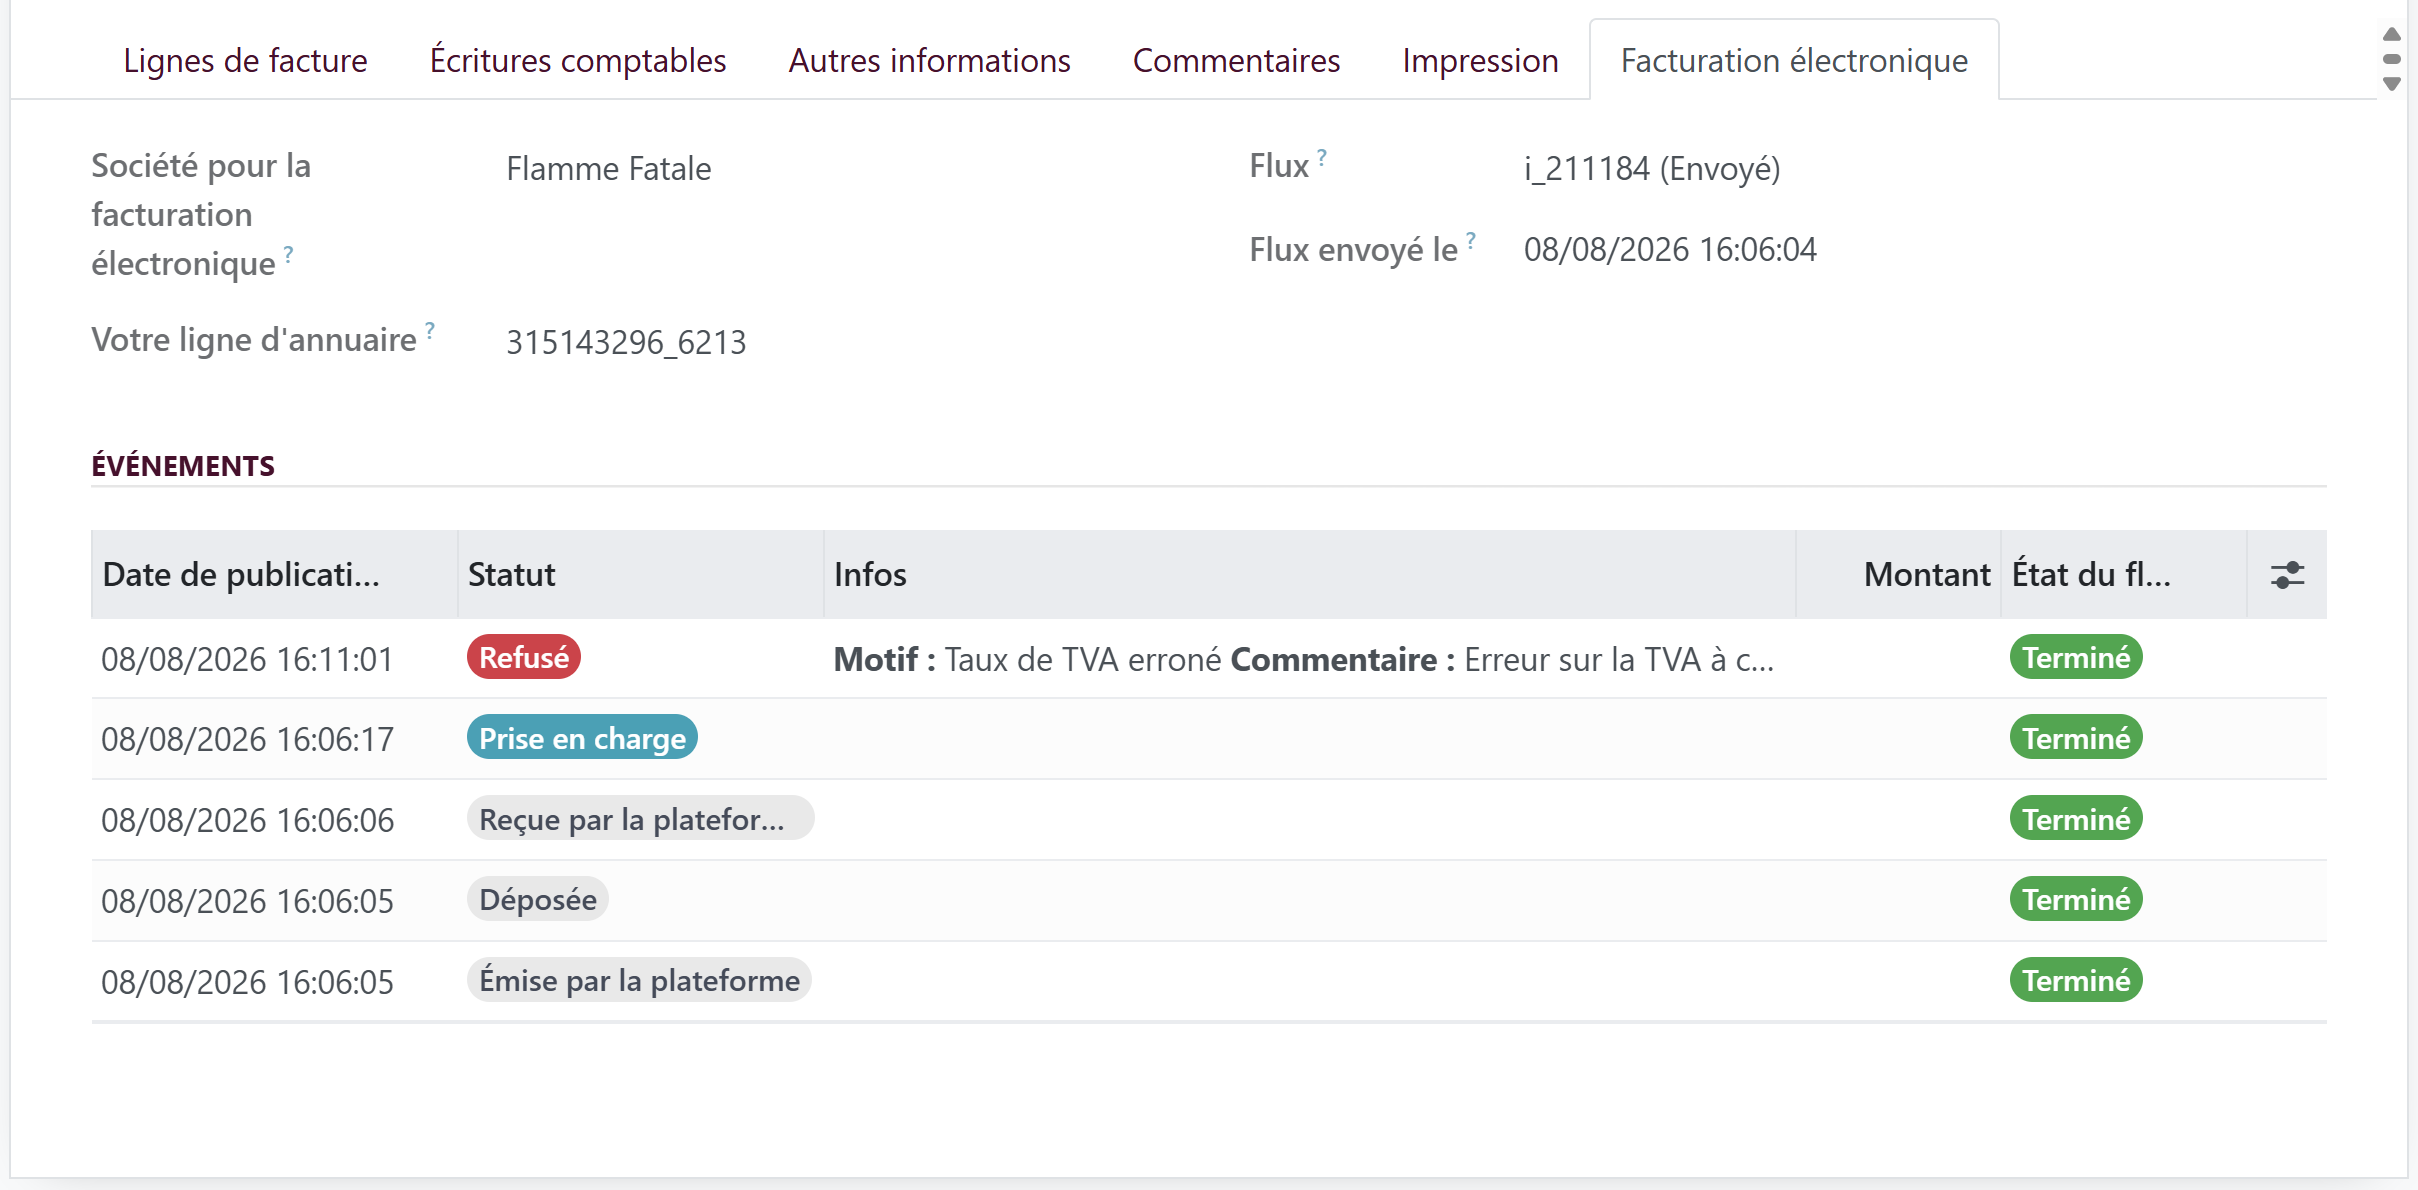This screenshot has height=1190, width=2418.
Task: Click the Émise par la plateforme badge
Action: click(x=639, y=980)
